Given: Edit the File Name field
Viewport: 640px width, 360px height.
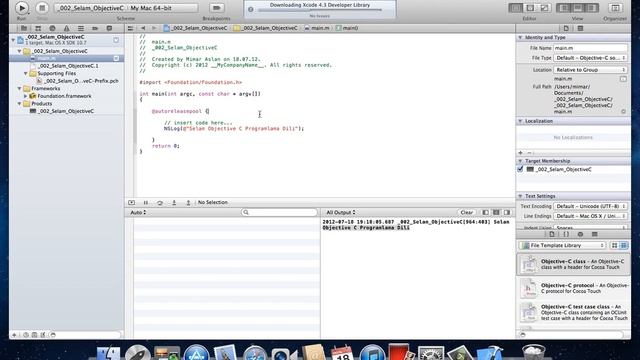Looking at the screenshot, I should coord(590,48).
